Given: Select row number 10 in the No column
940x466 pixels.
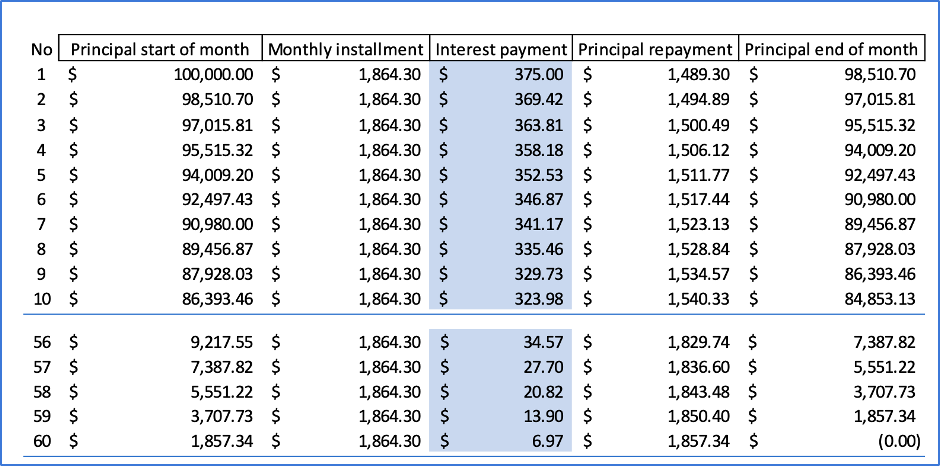Looking at the screenshot, I should tap(41, 299).
